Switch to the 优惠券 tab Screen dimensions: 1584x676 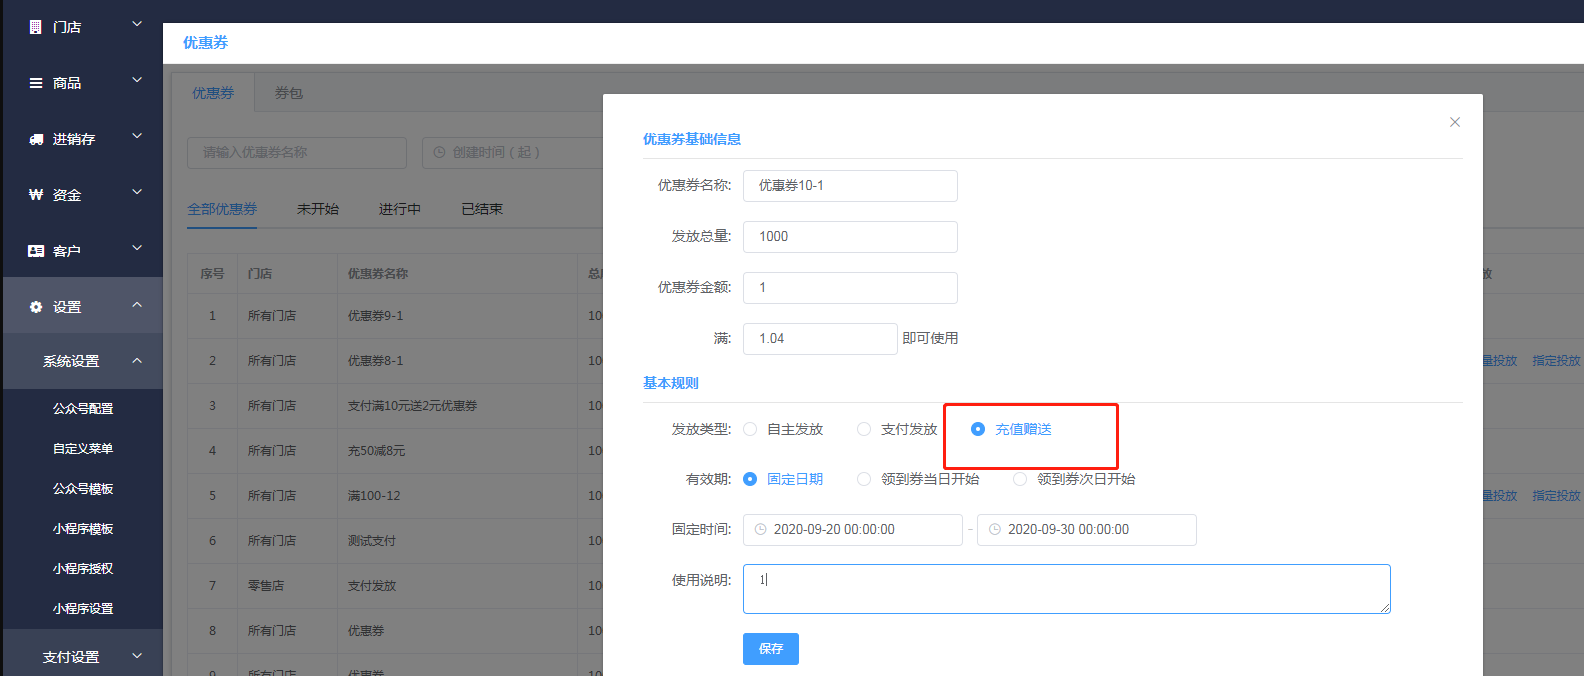[213, 93]
